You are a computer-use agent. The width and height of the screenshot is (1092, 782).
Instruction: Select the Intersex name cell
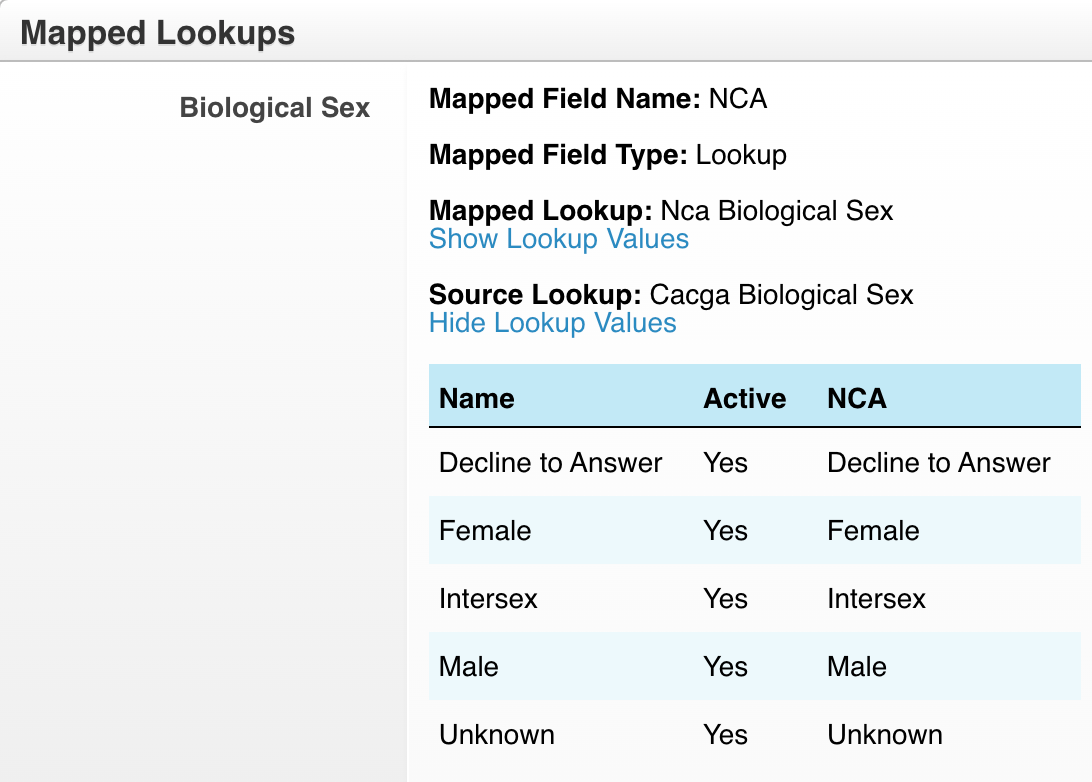tap(488, 599)
